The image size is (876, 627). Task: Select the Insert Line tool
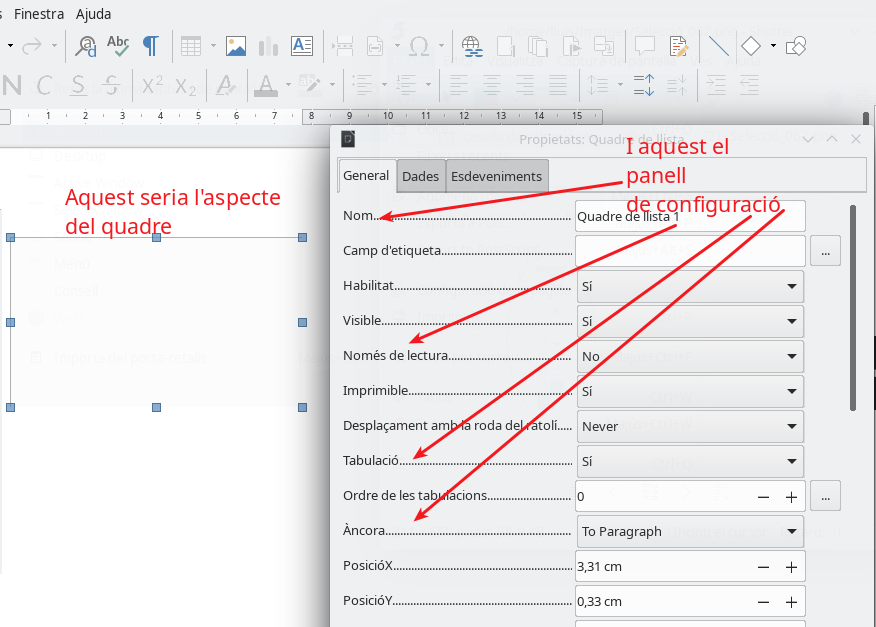click(718, 46)
